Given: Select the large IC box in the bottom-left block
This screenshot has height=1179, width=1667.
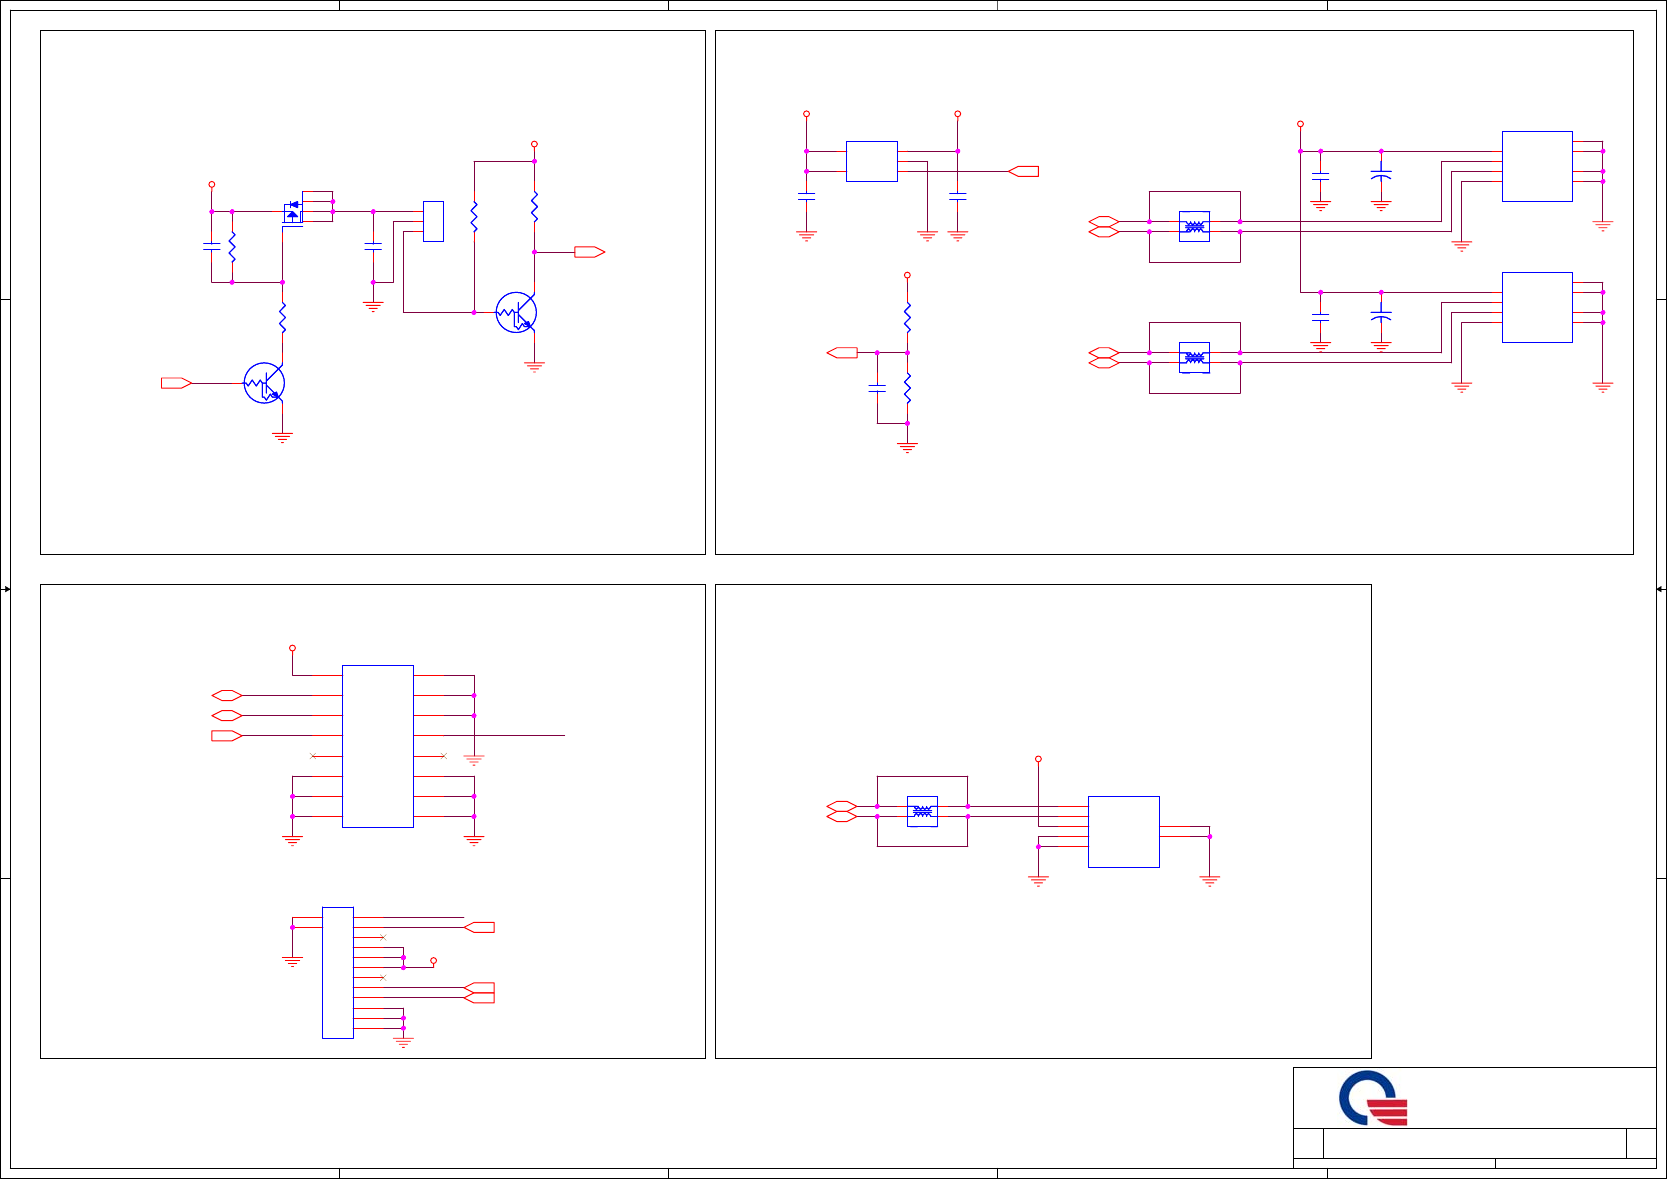Looking at the screenshot, I should 377,746.
